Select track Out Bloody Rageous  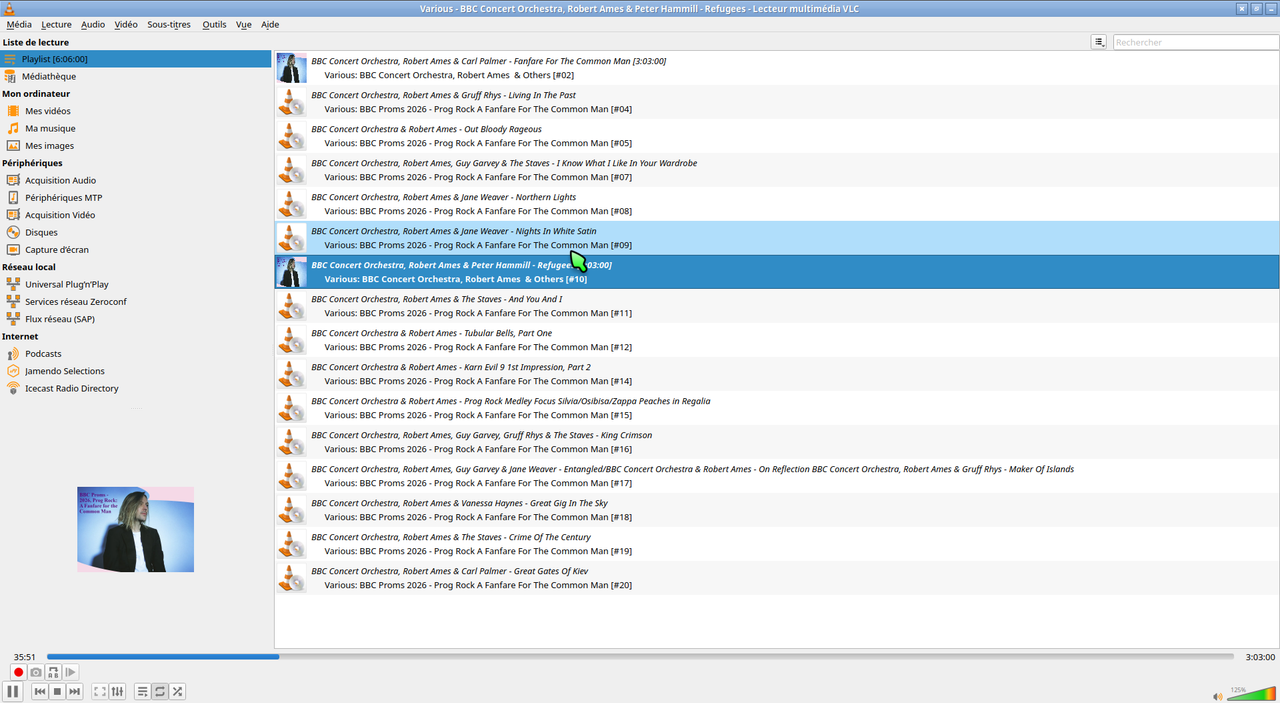coord(777,136)
